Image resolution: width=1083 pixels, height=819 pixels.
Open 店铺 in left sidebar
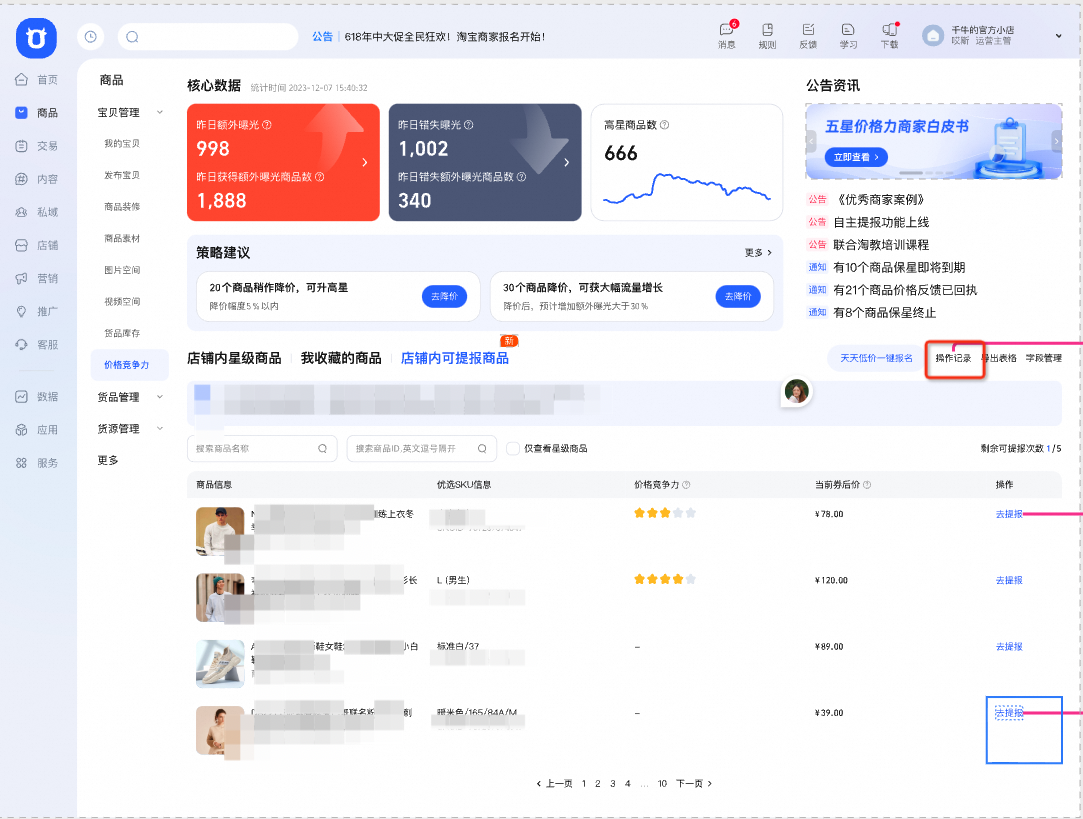36,245
